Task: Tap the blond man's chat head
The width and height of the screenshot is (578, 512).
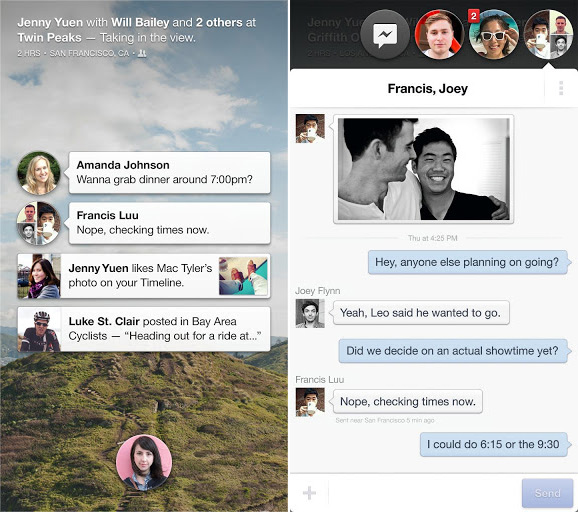Action: pos(439,35)
